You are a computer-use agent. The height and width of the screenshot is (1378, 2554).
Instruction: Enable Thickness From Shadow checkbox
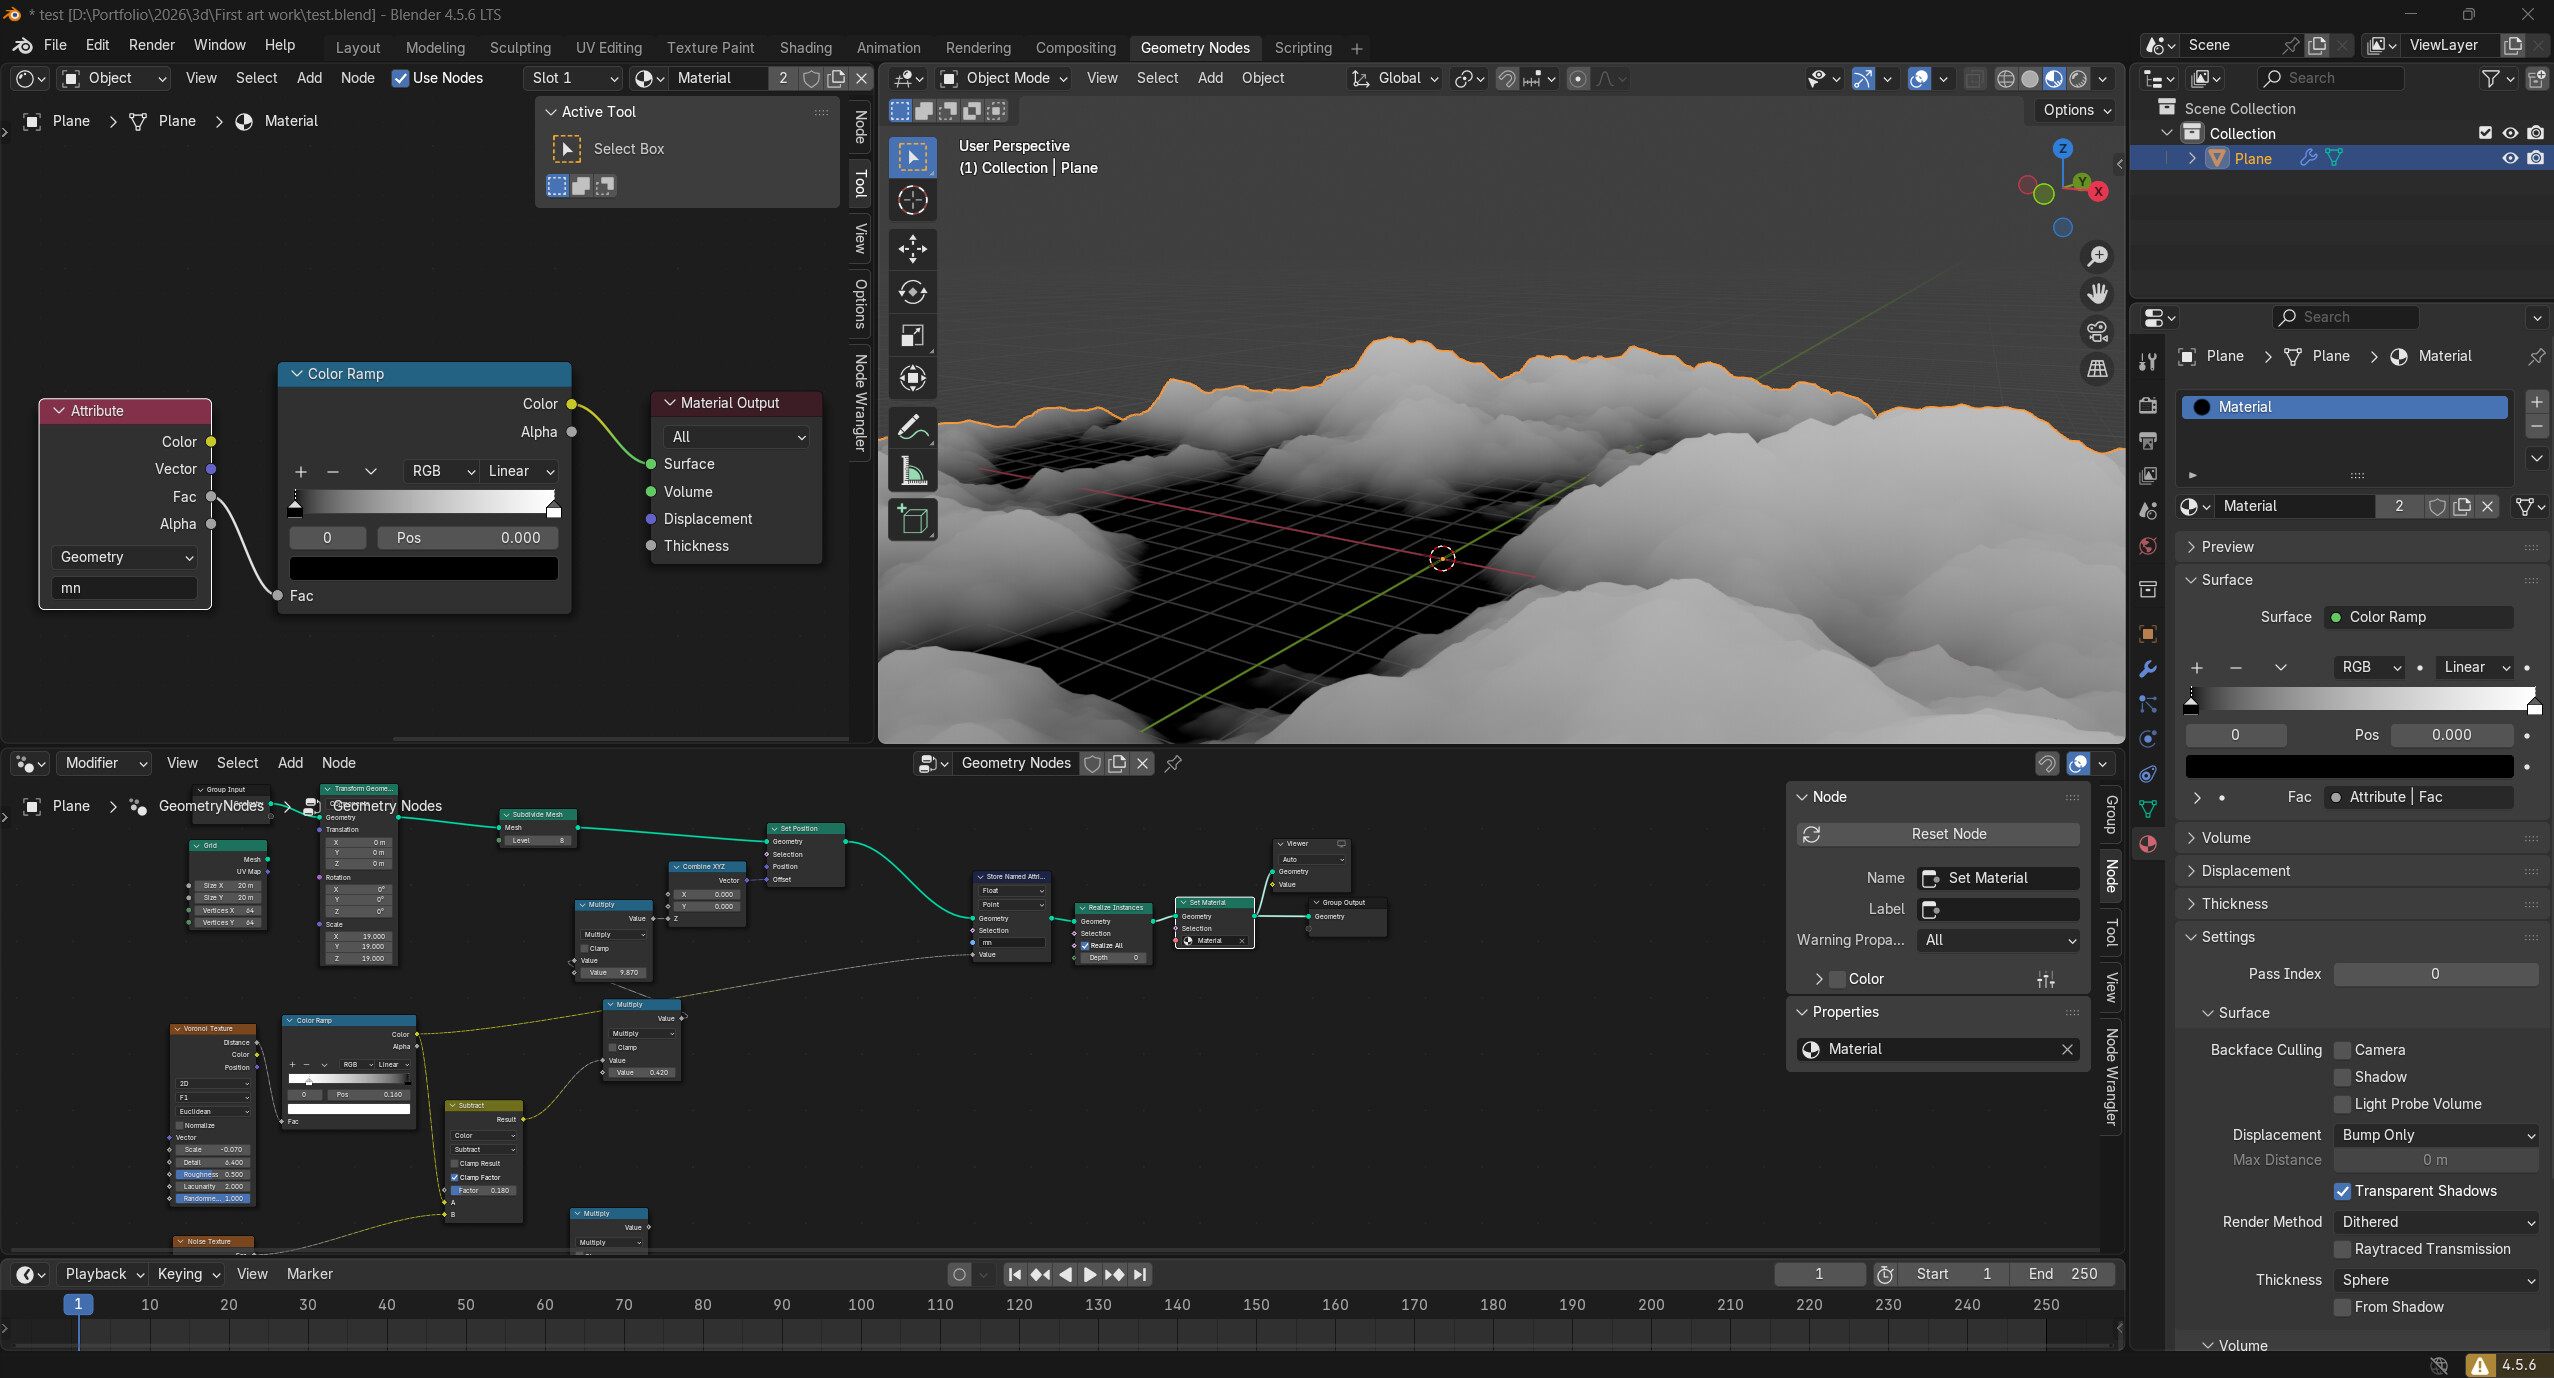[2342, 1307]
